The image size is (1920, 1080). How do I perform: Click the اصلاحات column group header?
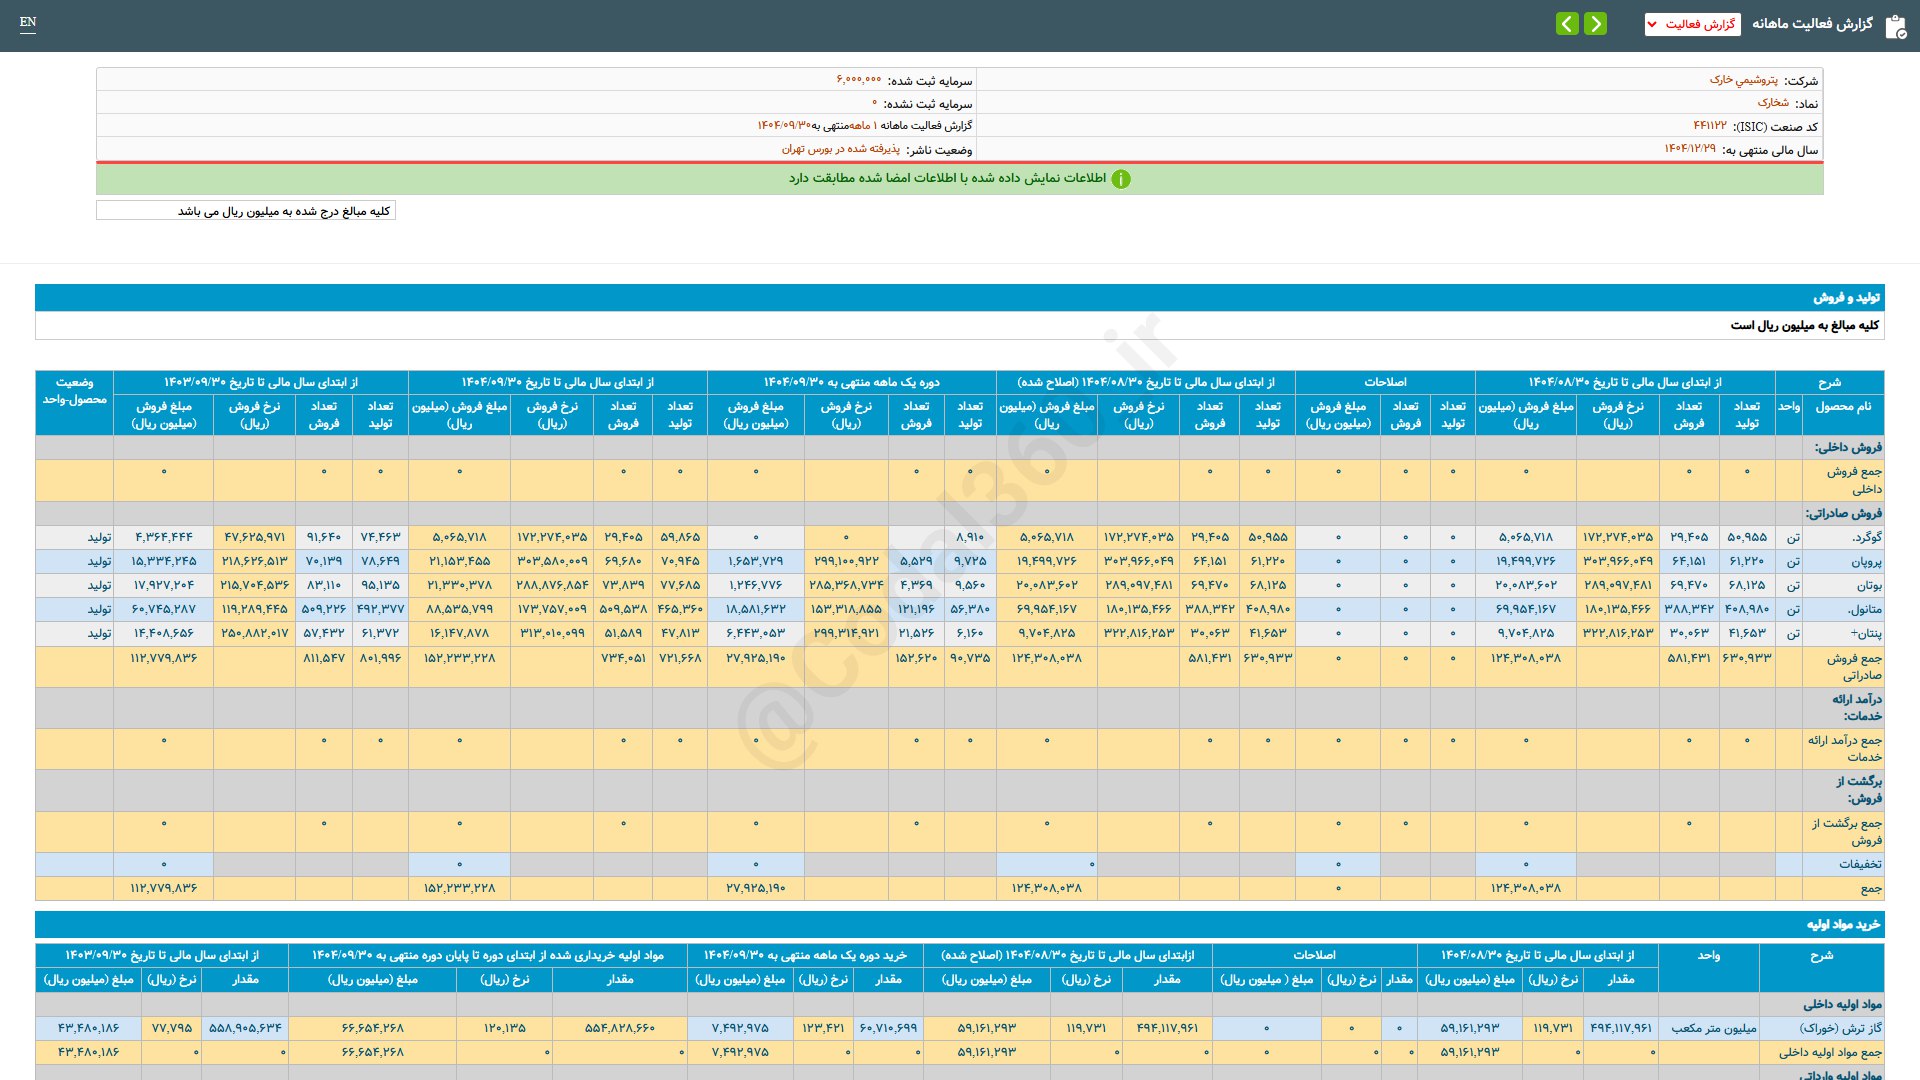1385,382
